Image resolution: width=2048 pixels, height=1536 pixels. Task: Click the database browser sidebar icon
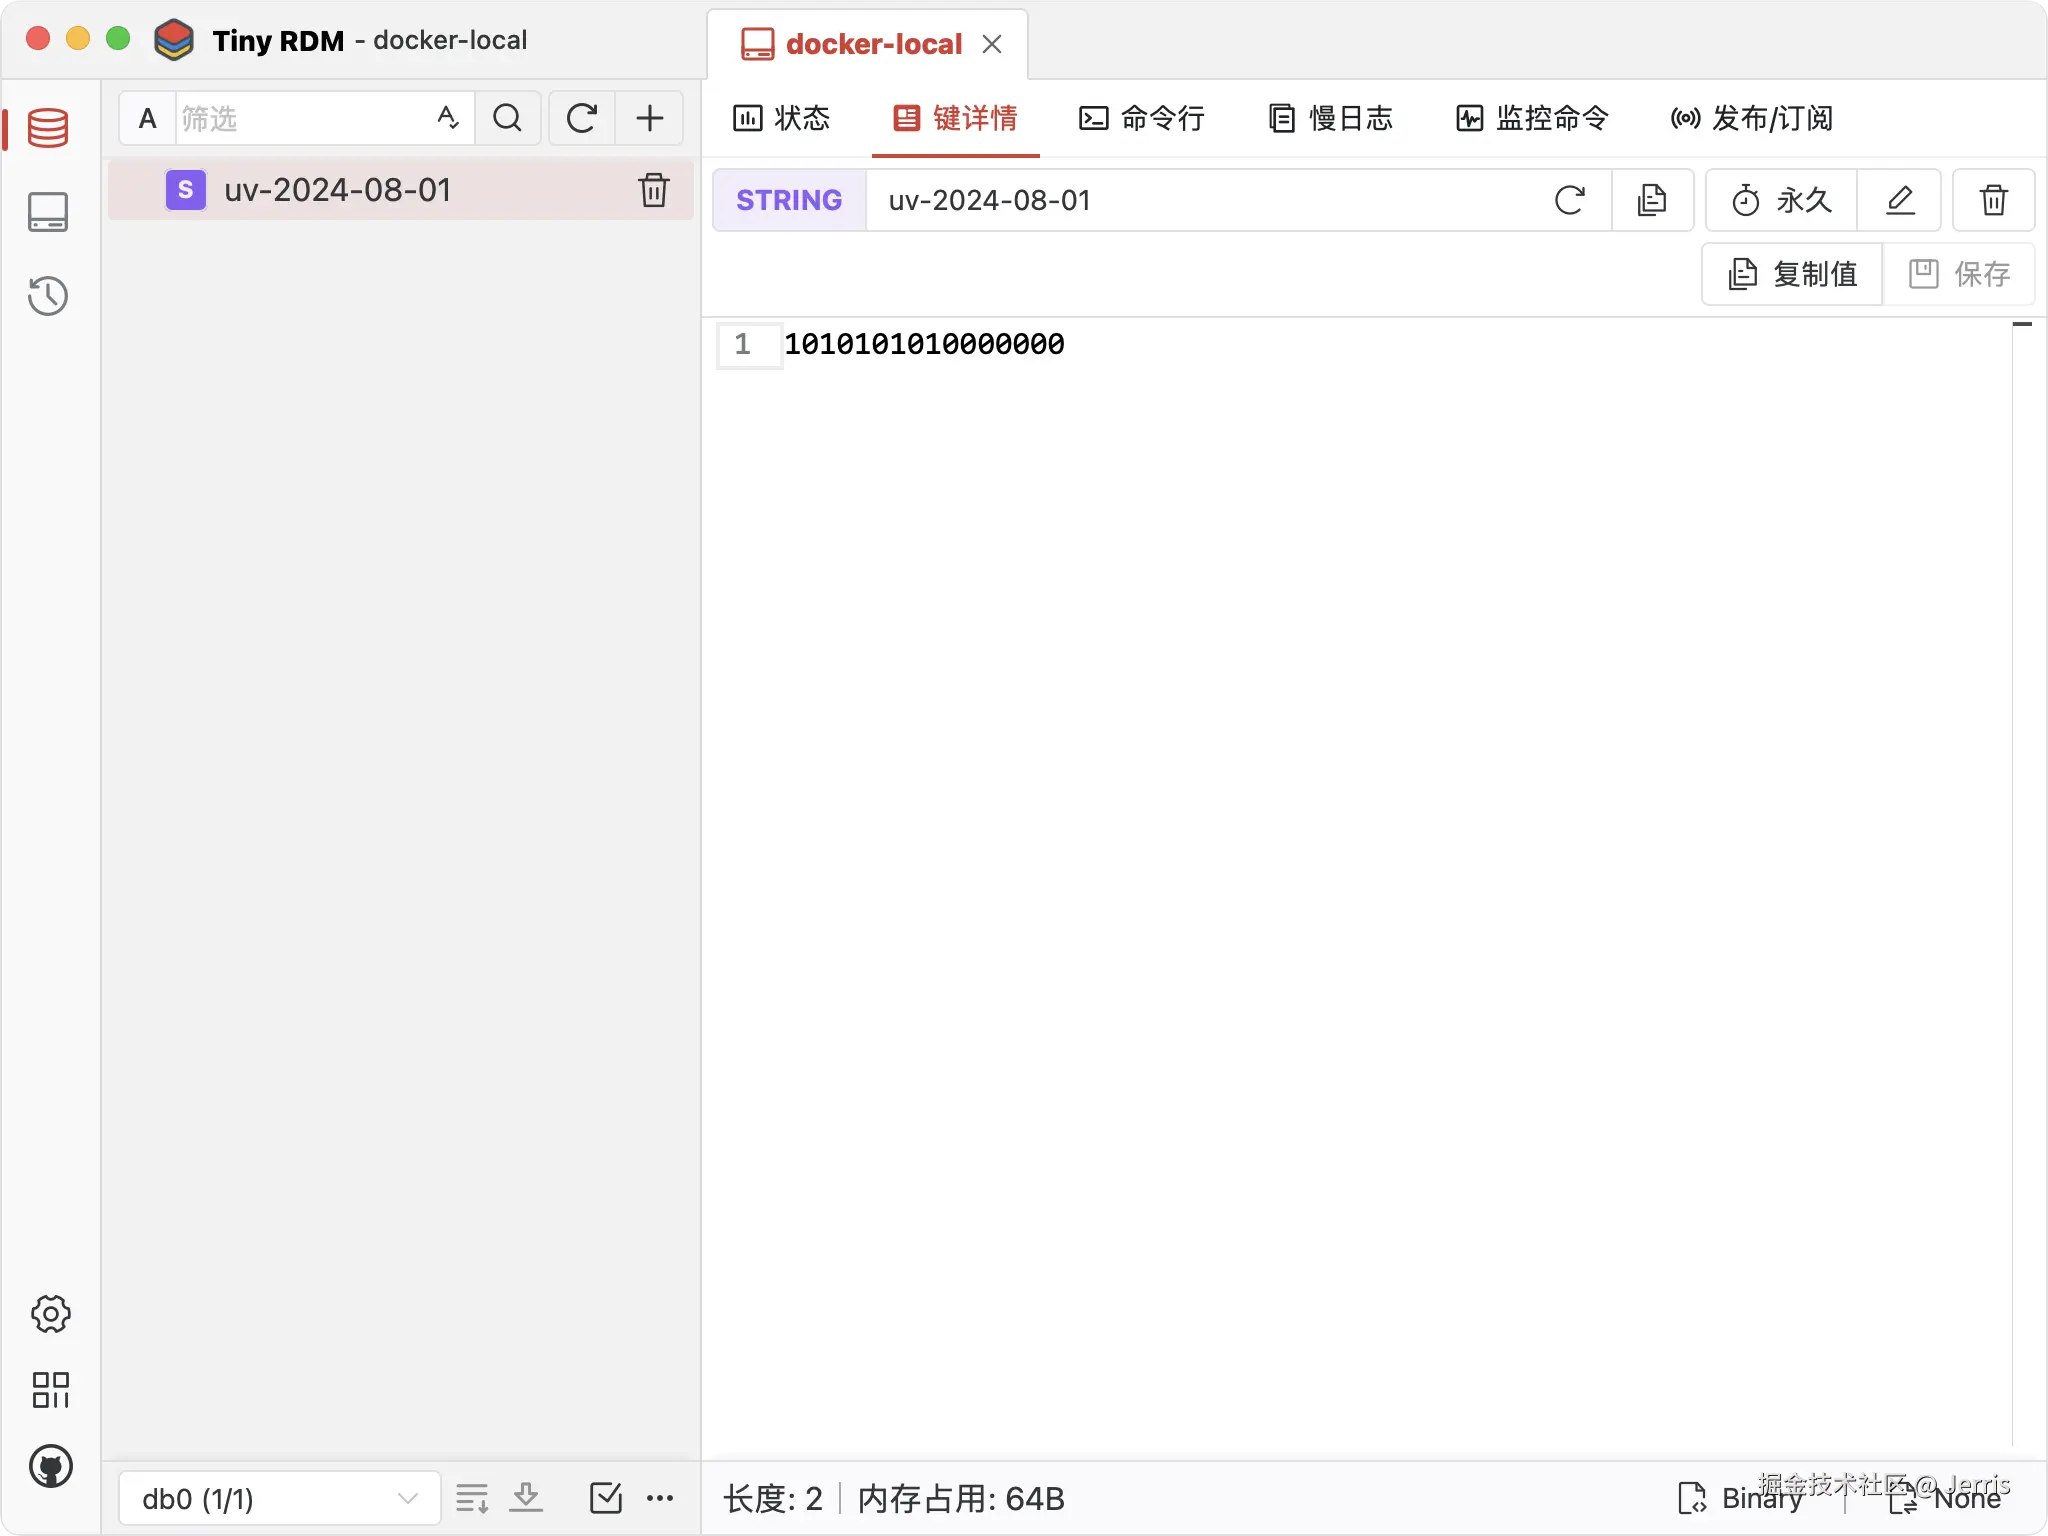coord(48,128)
